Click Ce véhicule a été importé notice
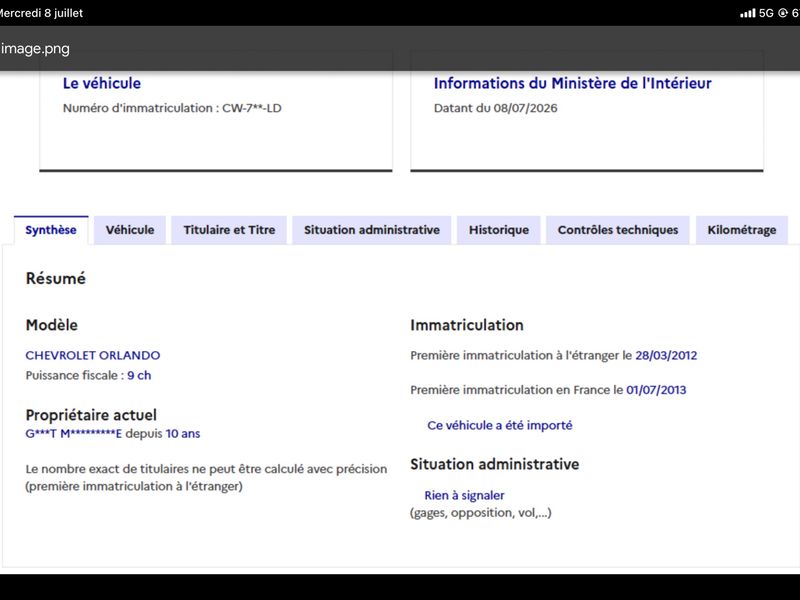Viewport: 800px width, 600px height. [499, 426]
